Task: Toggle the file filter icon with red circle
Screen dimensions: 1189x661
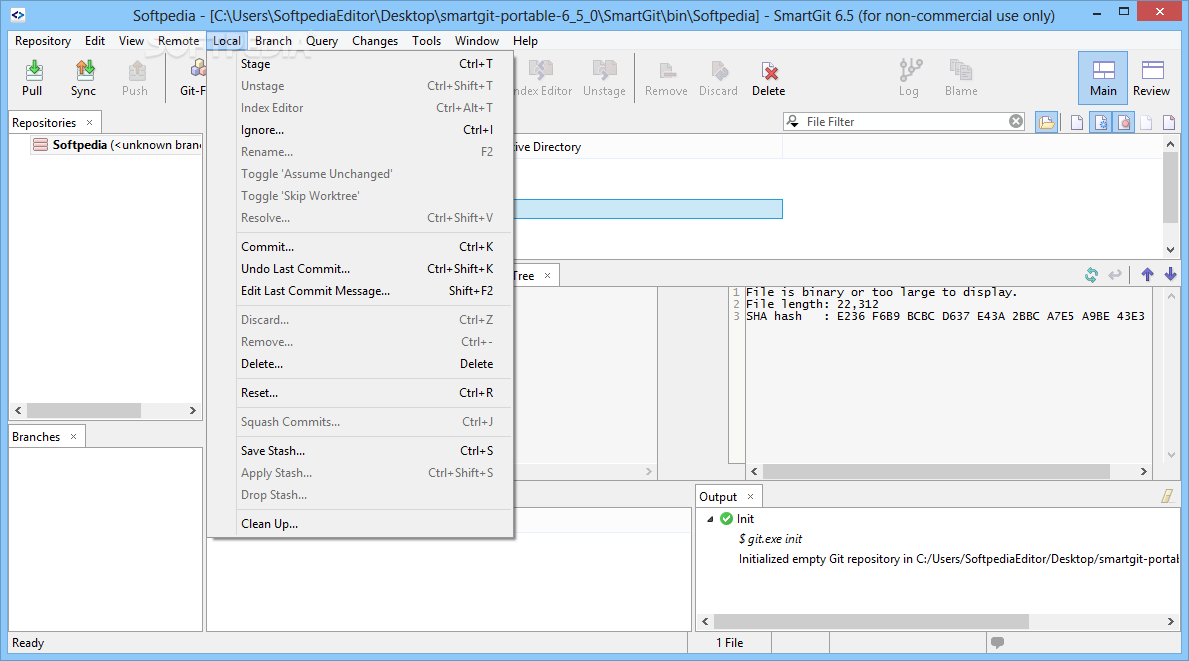Action: pos(1124,122)
